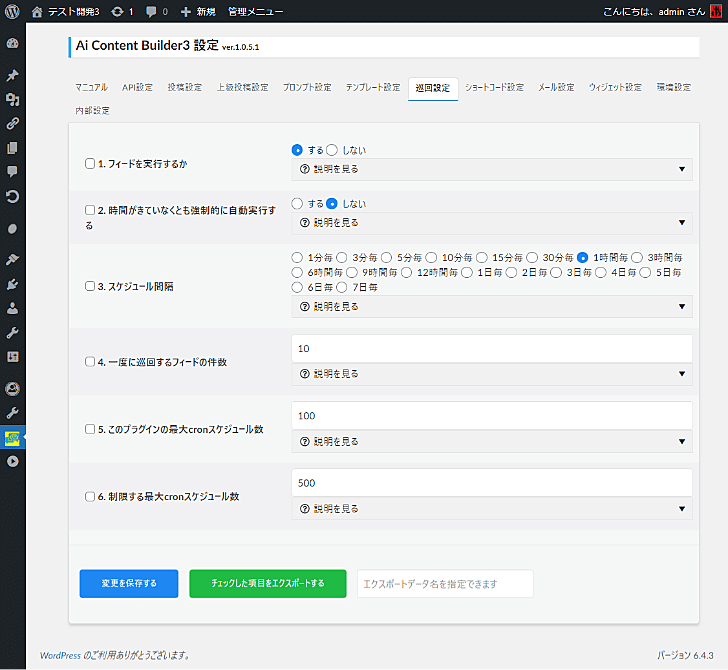728x670 pixels.
Task: Switch to 内部設定 tab
Action: [x=92, y=111]
